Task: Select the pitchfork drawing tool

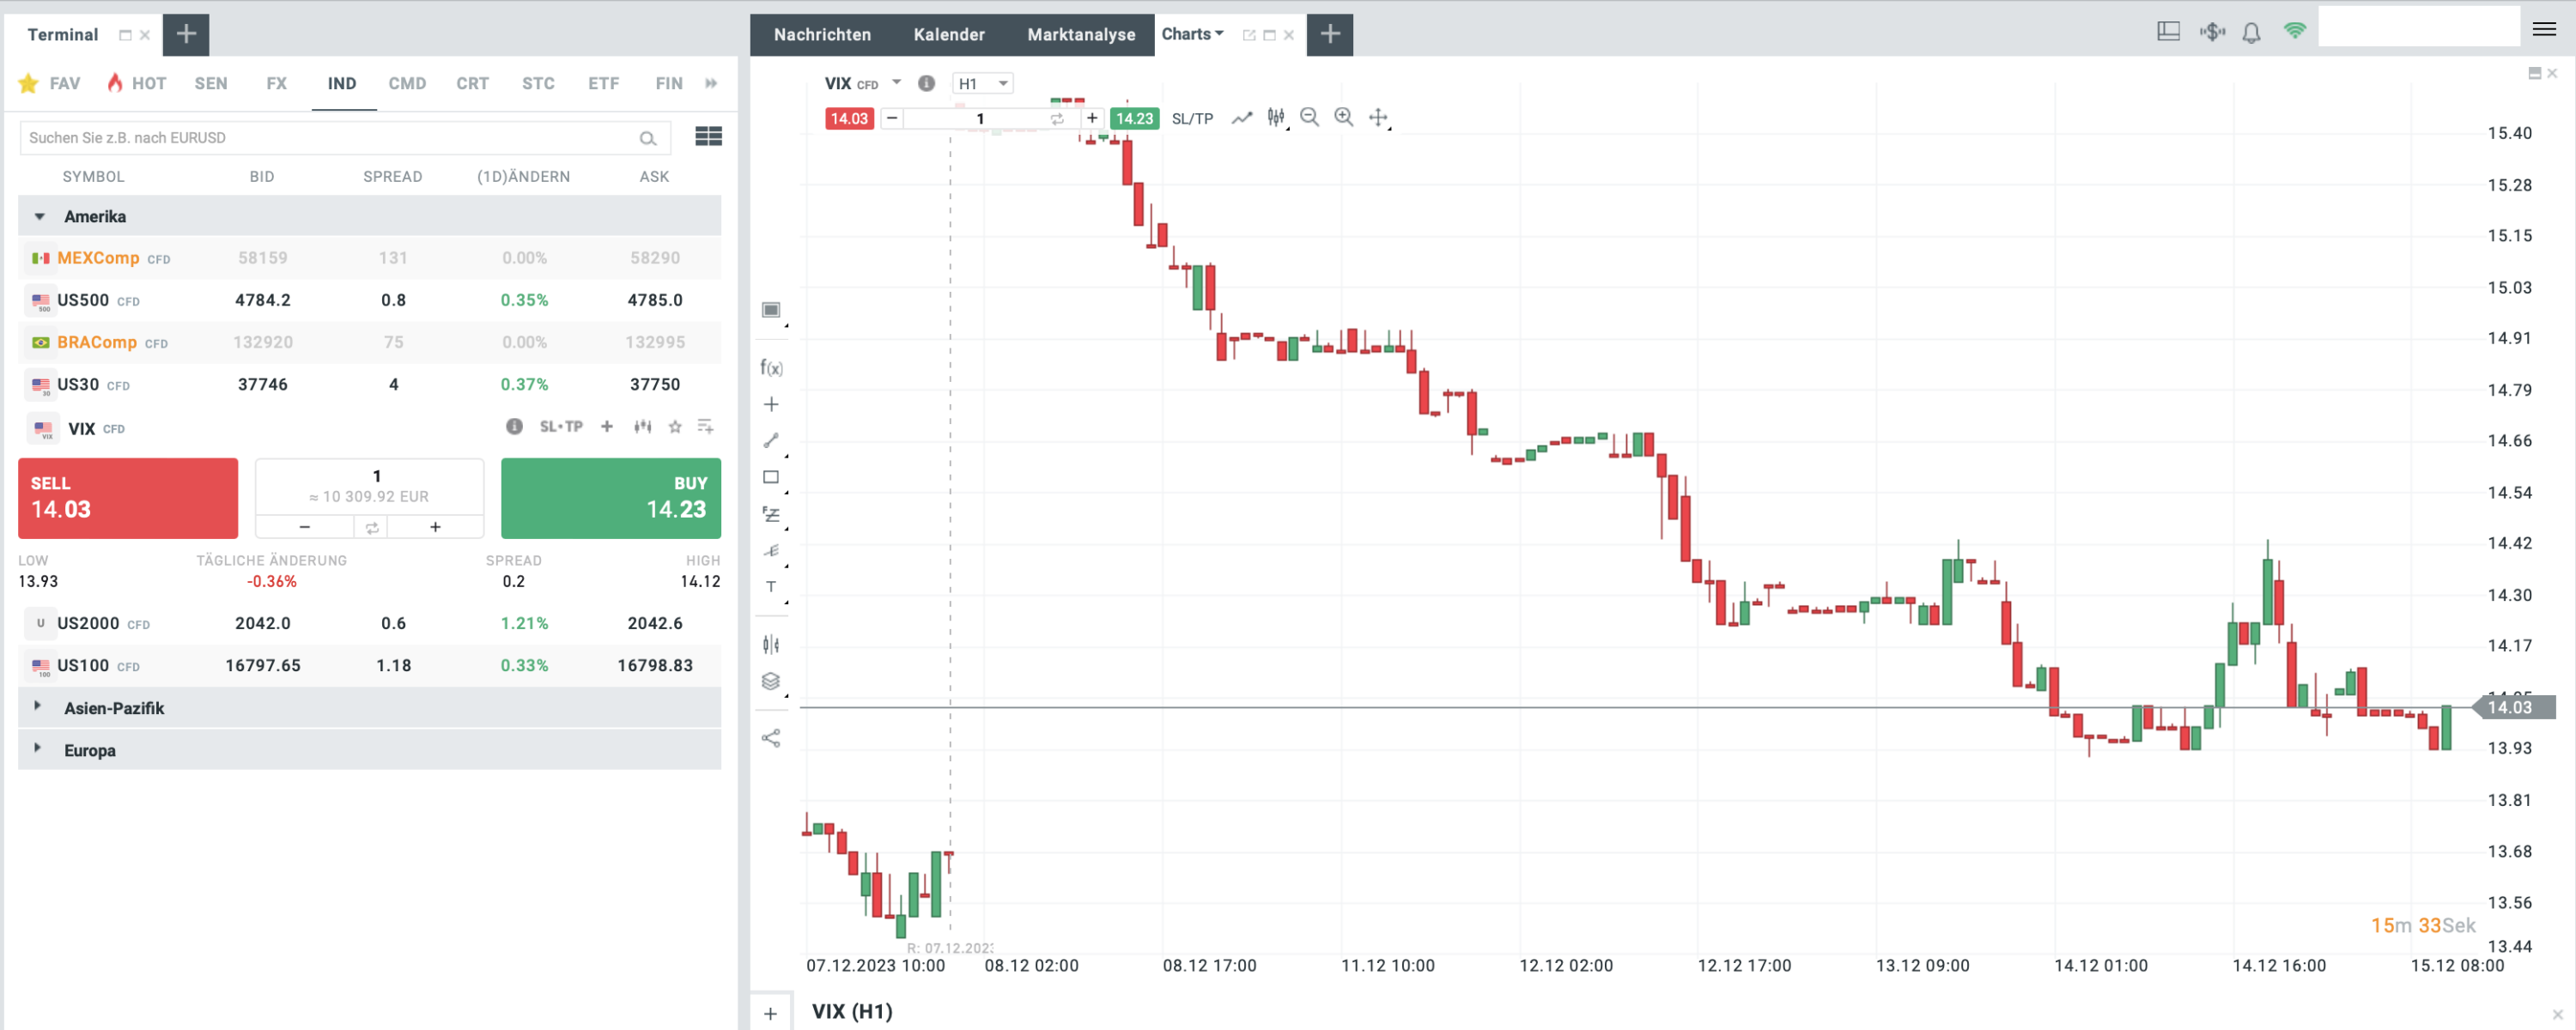Action: (x=771, y=551)
